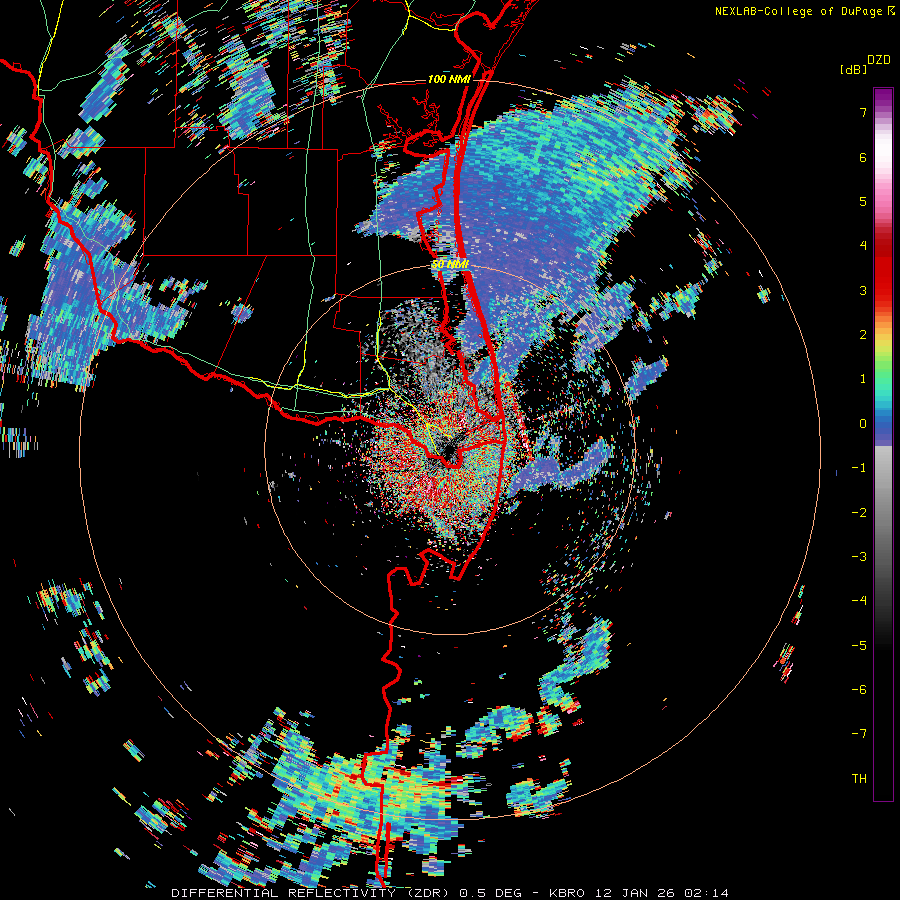Click the 5 dB mark on the scale
The width and height of the screenshot is (900, 900).
[x=863, y=201]
